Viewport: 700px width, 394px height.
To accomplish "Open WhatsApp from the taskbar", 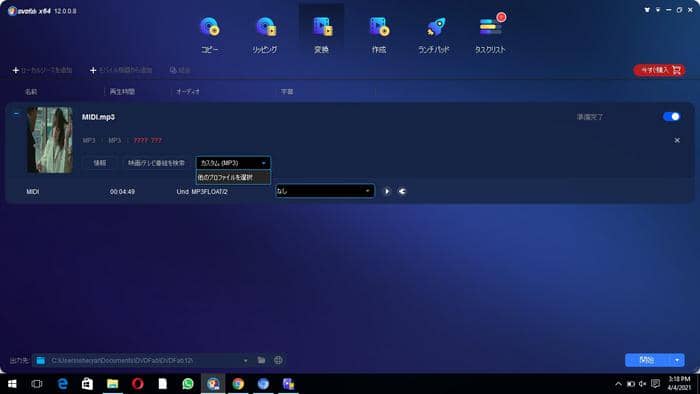I will 188,384.
